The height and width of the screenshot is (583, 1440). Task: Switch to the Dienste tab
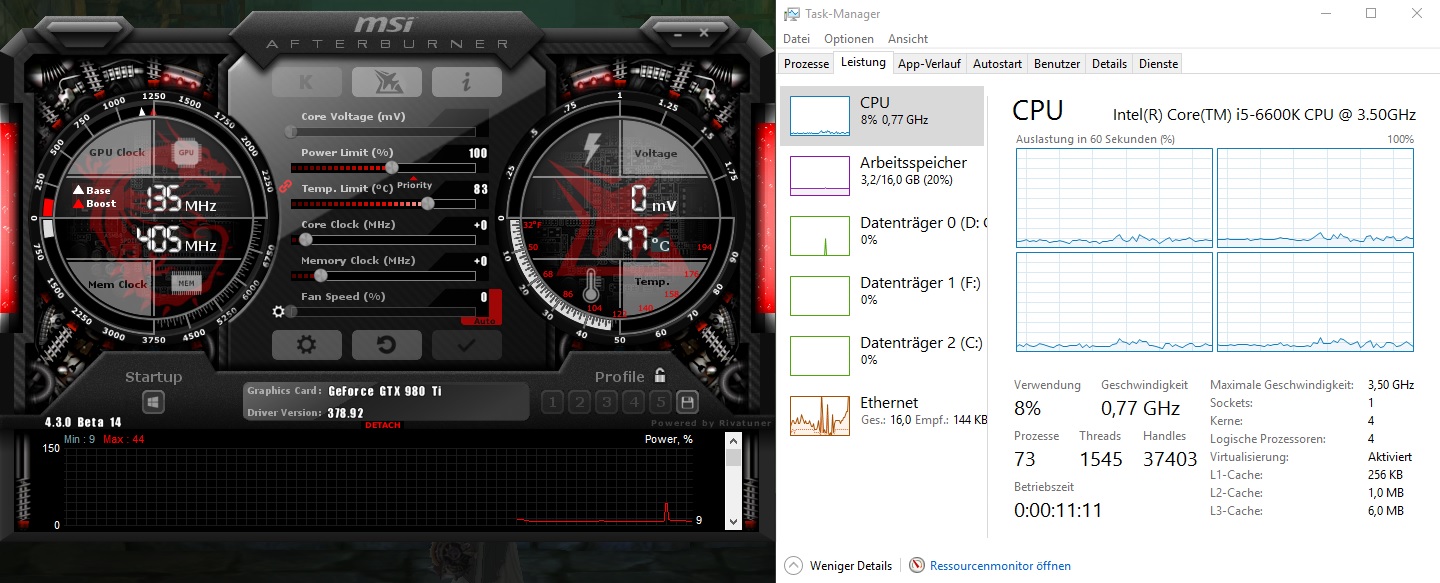(1158, 64)
